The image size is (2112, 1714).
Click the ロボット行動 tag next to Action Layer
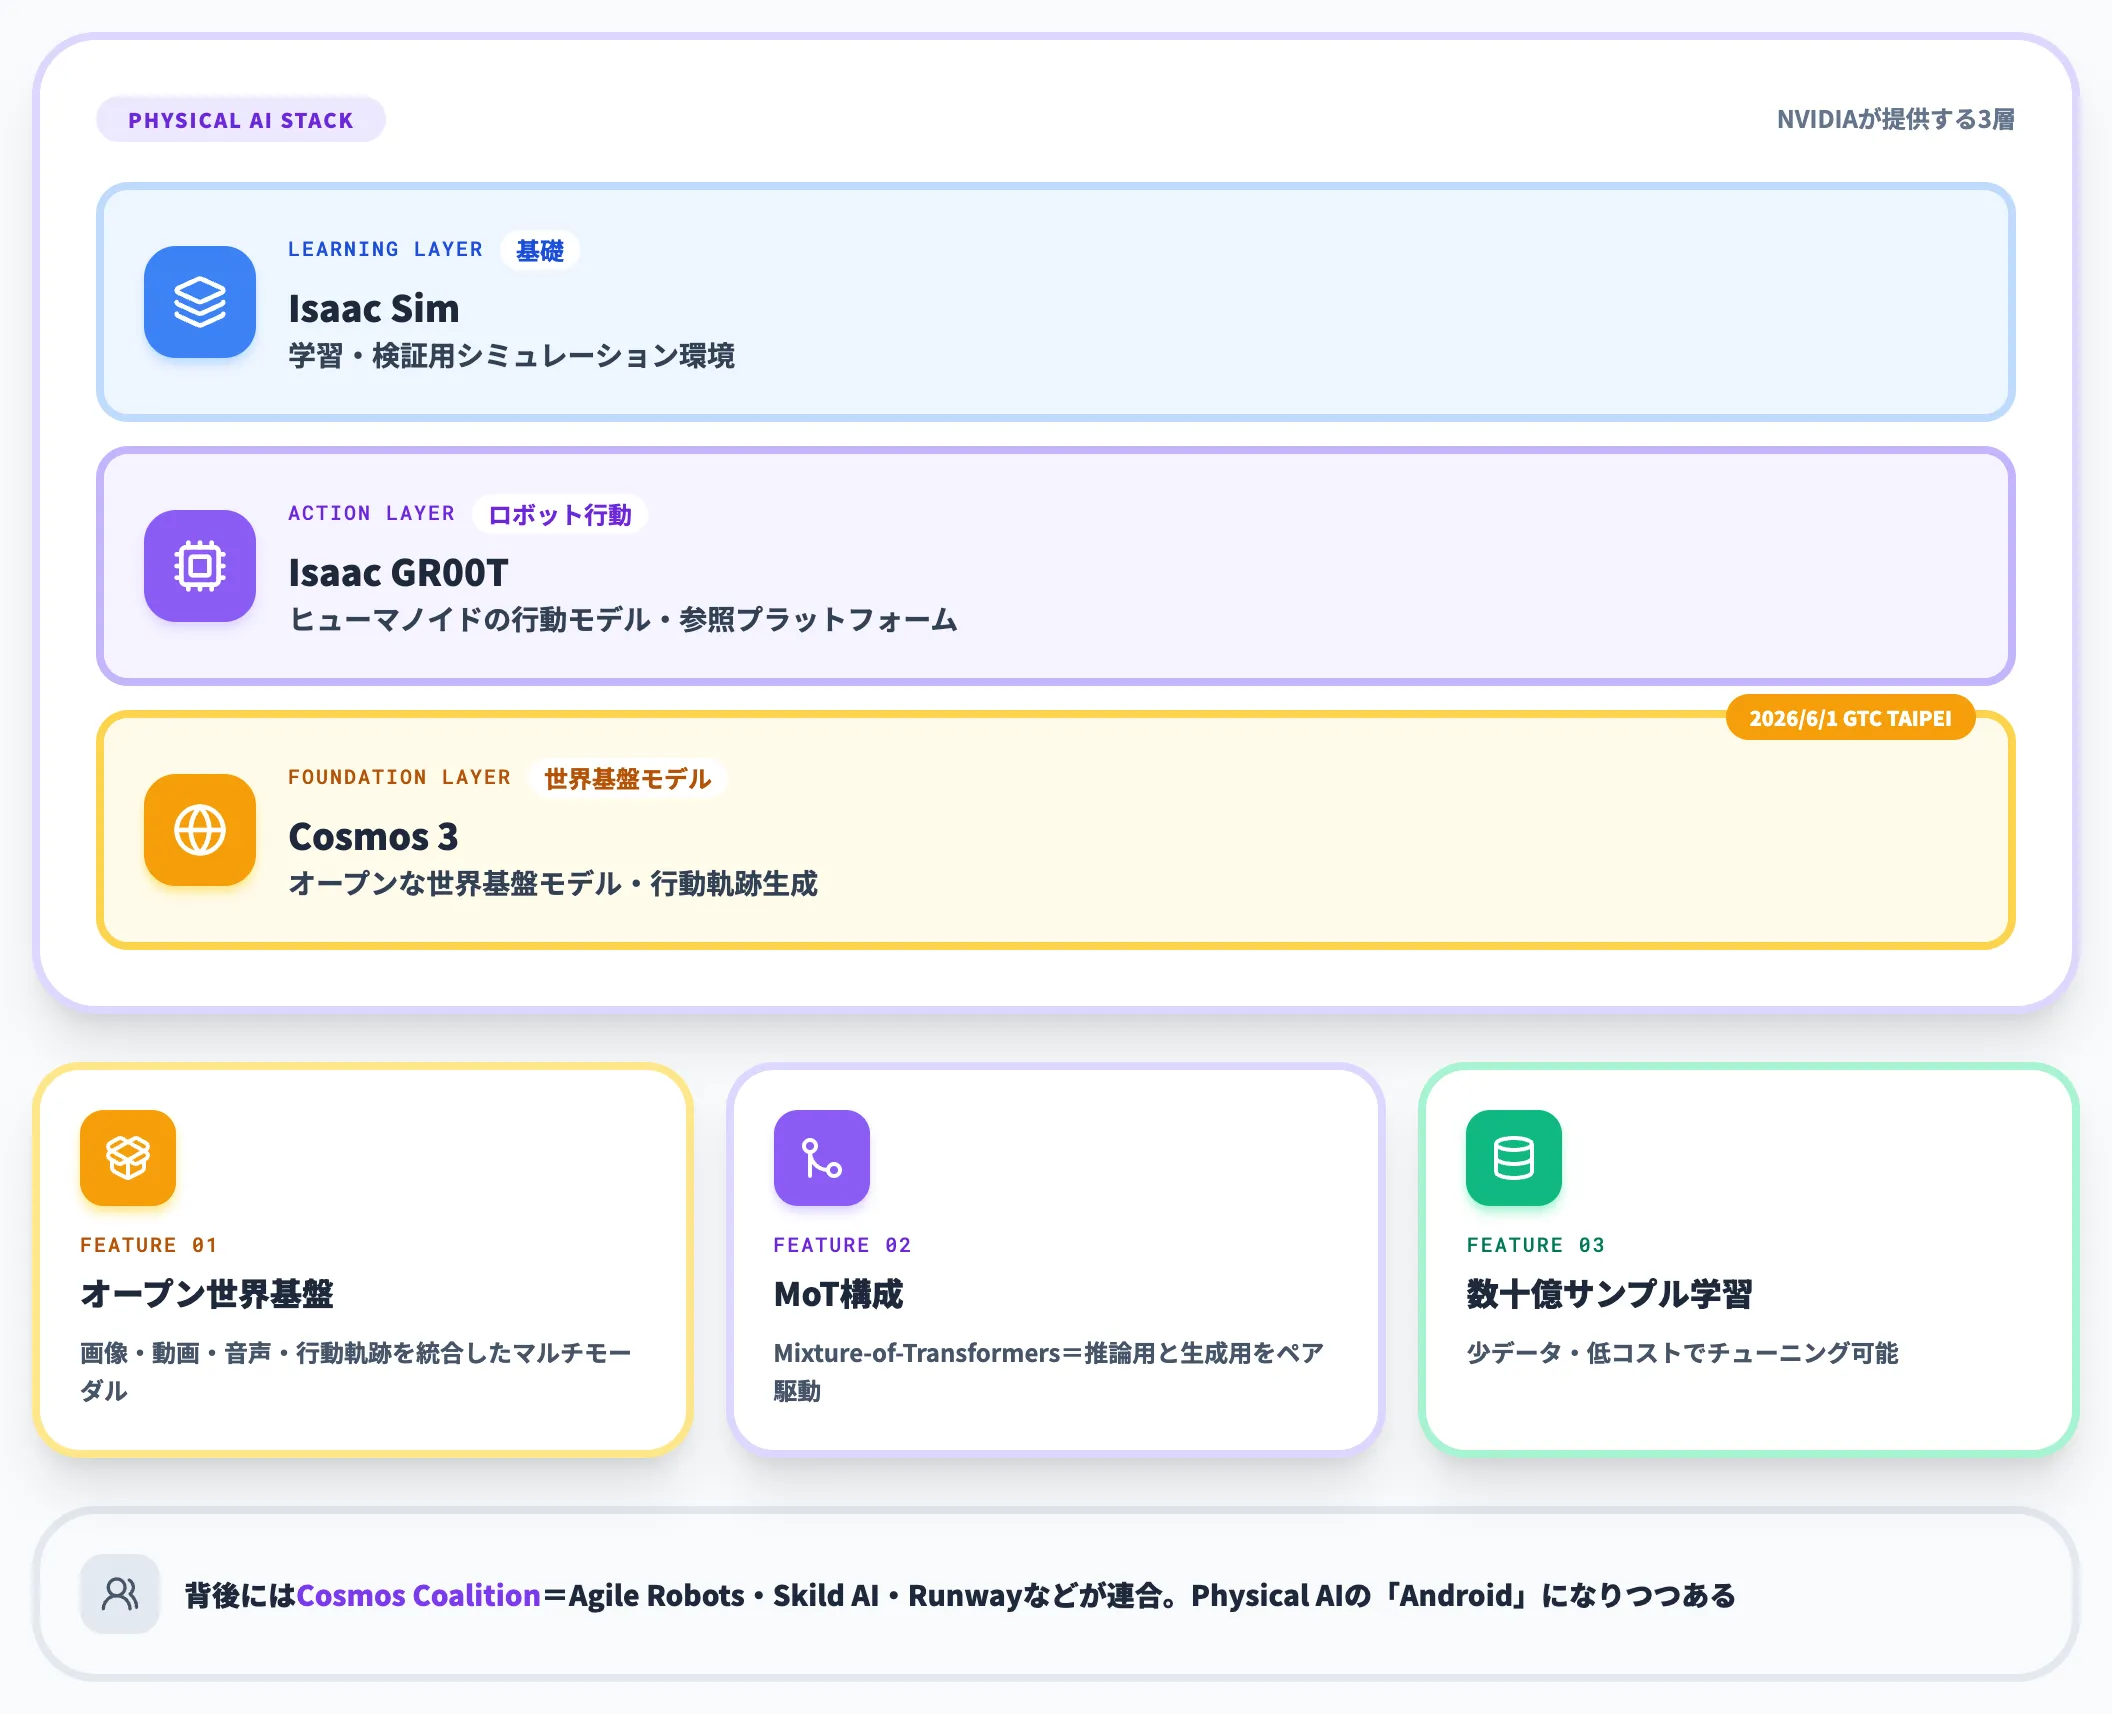[560, 514]
